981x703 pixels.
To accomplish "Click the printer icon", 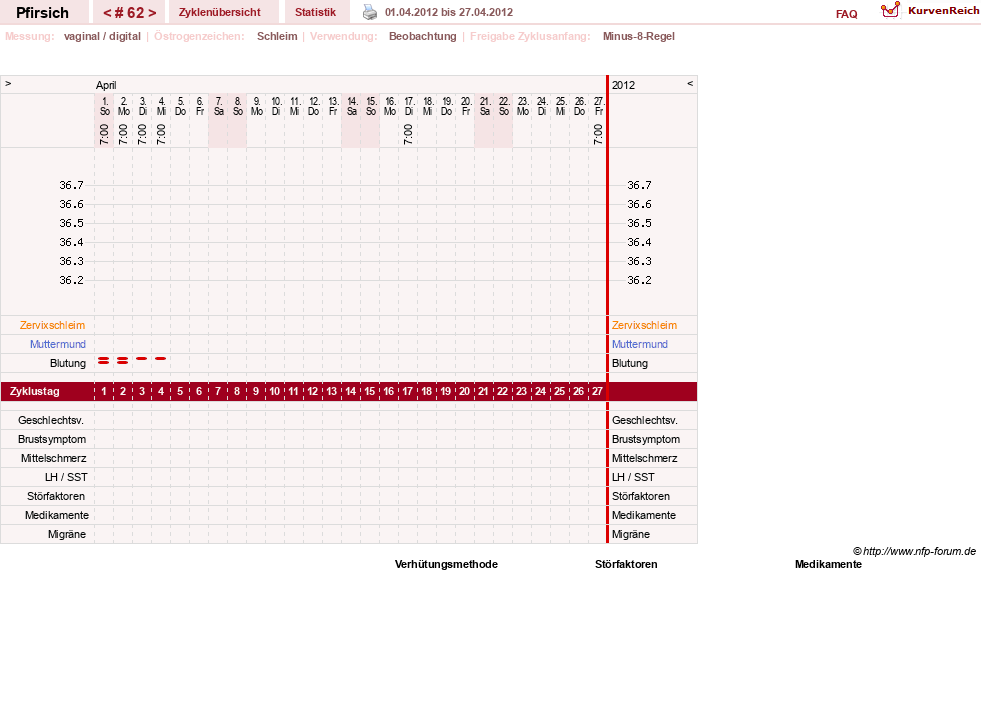I will [x=370, y=13].
